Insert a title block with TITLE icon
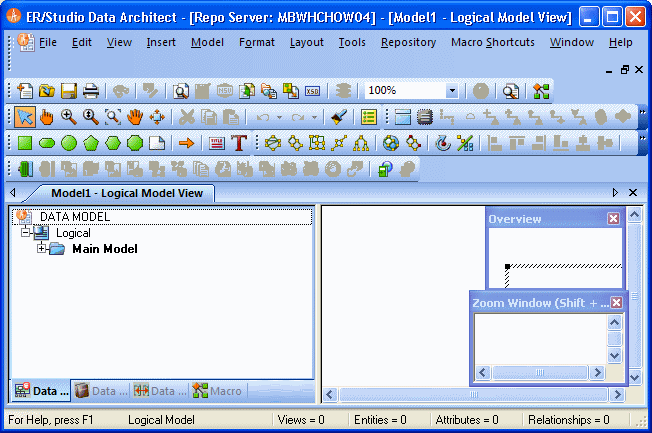 click(216, 143)
